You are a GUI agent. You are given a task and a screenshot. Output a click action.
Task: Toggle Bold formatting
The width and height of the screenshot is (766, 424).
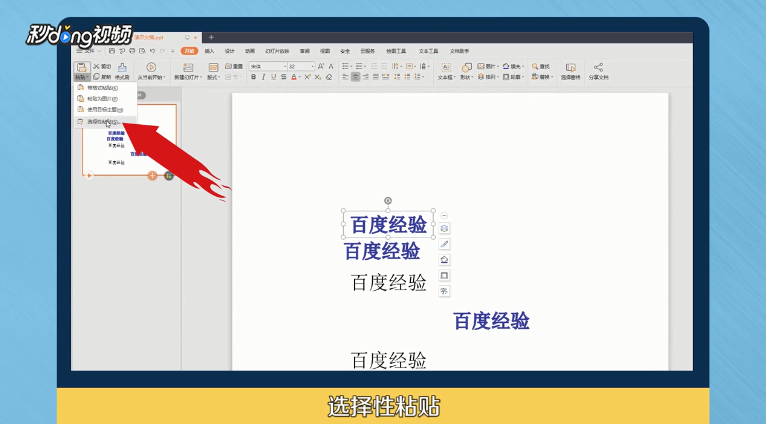(254, 77)
